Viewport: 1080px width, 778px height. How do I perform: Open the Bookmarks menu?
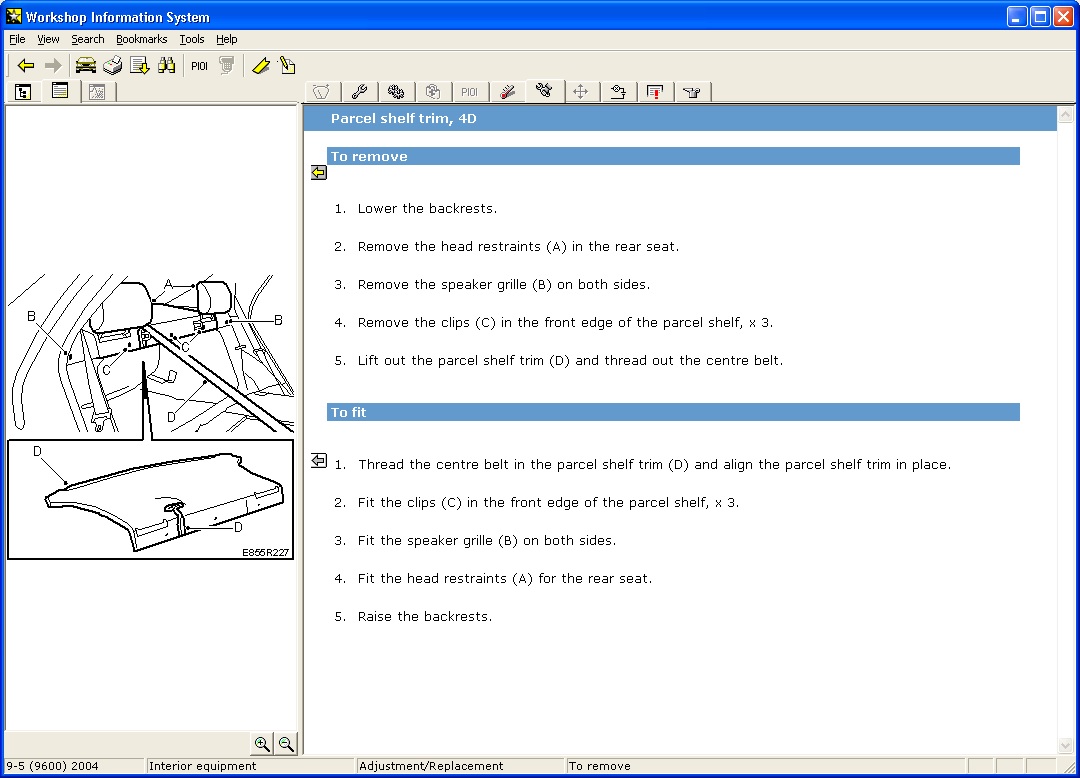[x=141, y=39]
